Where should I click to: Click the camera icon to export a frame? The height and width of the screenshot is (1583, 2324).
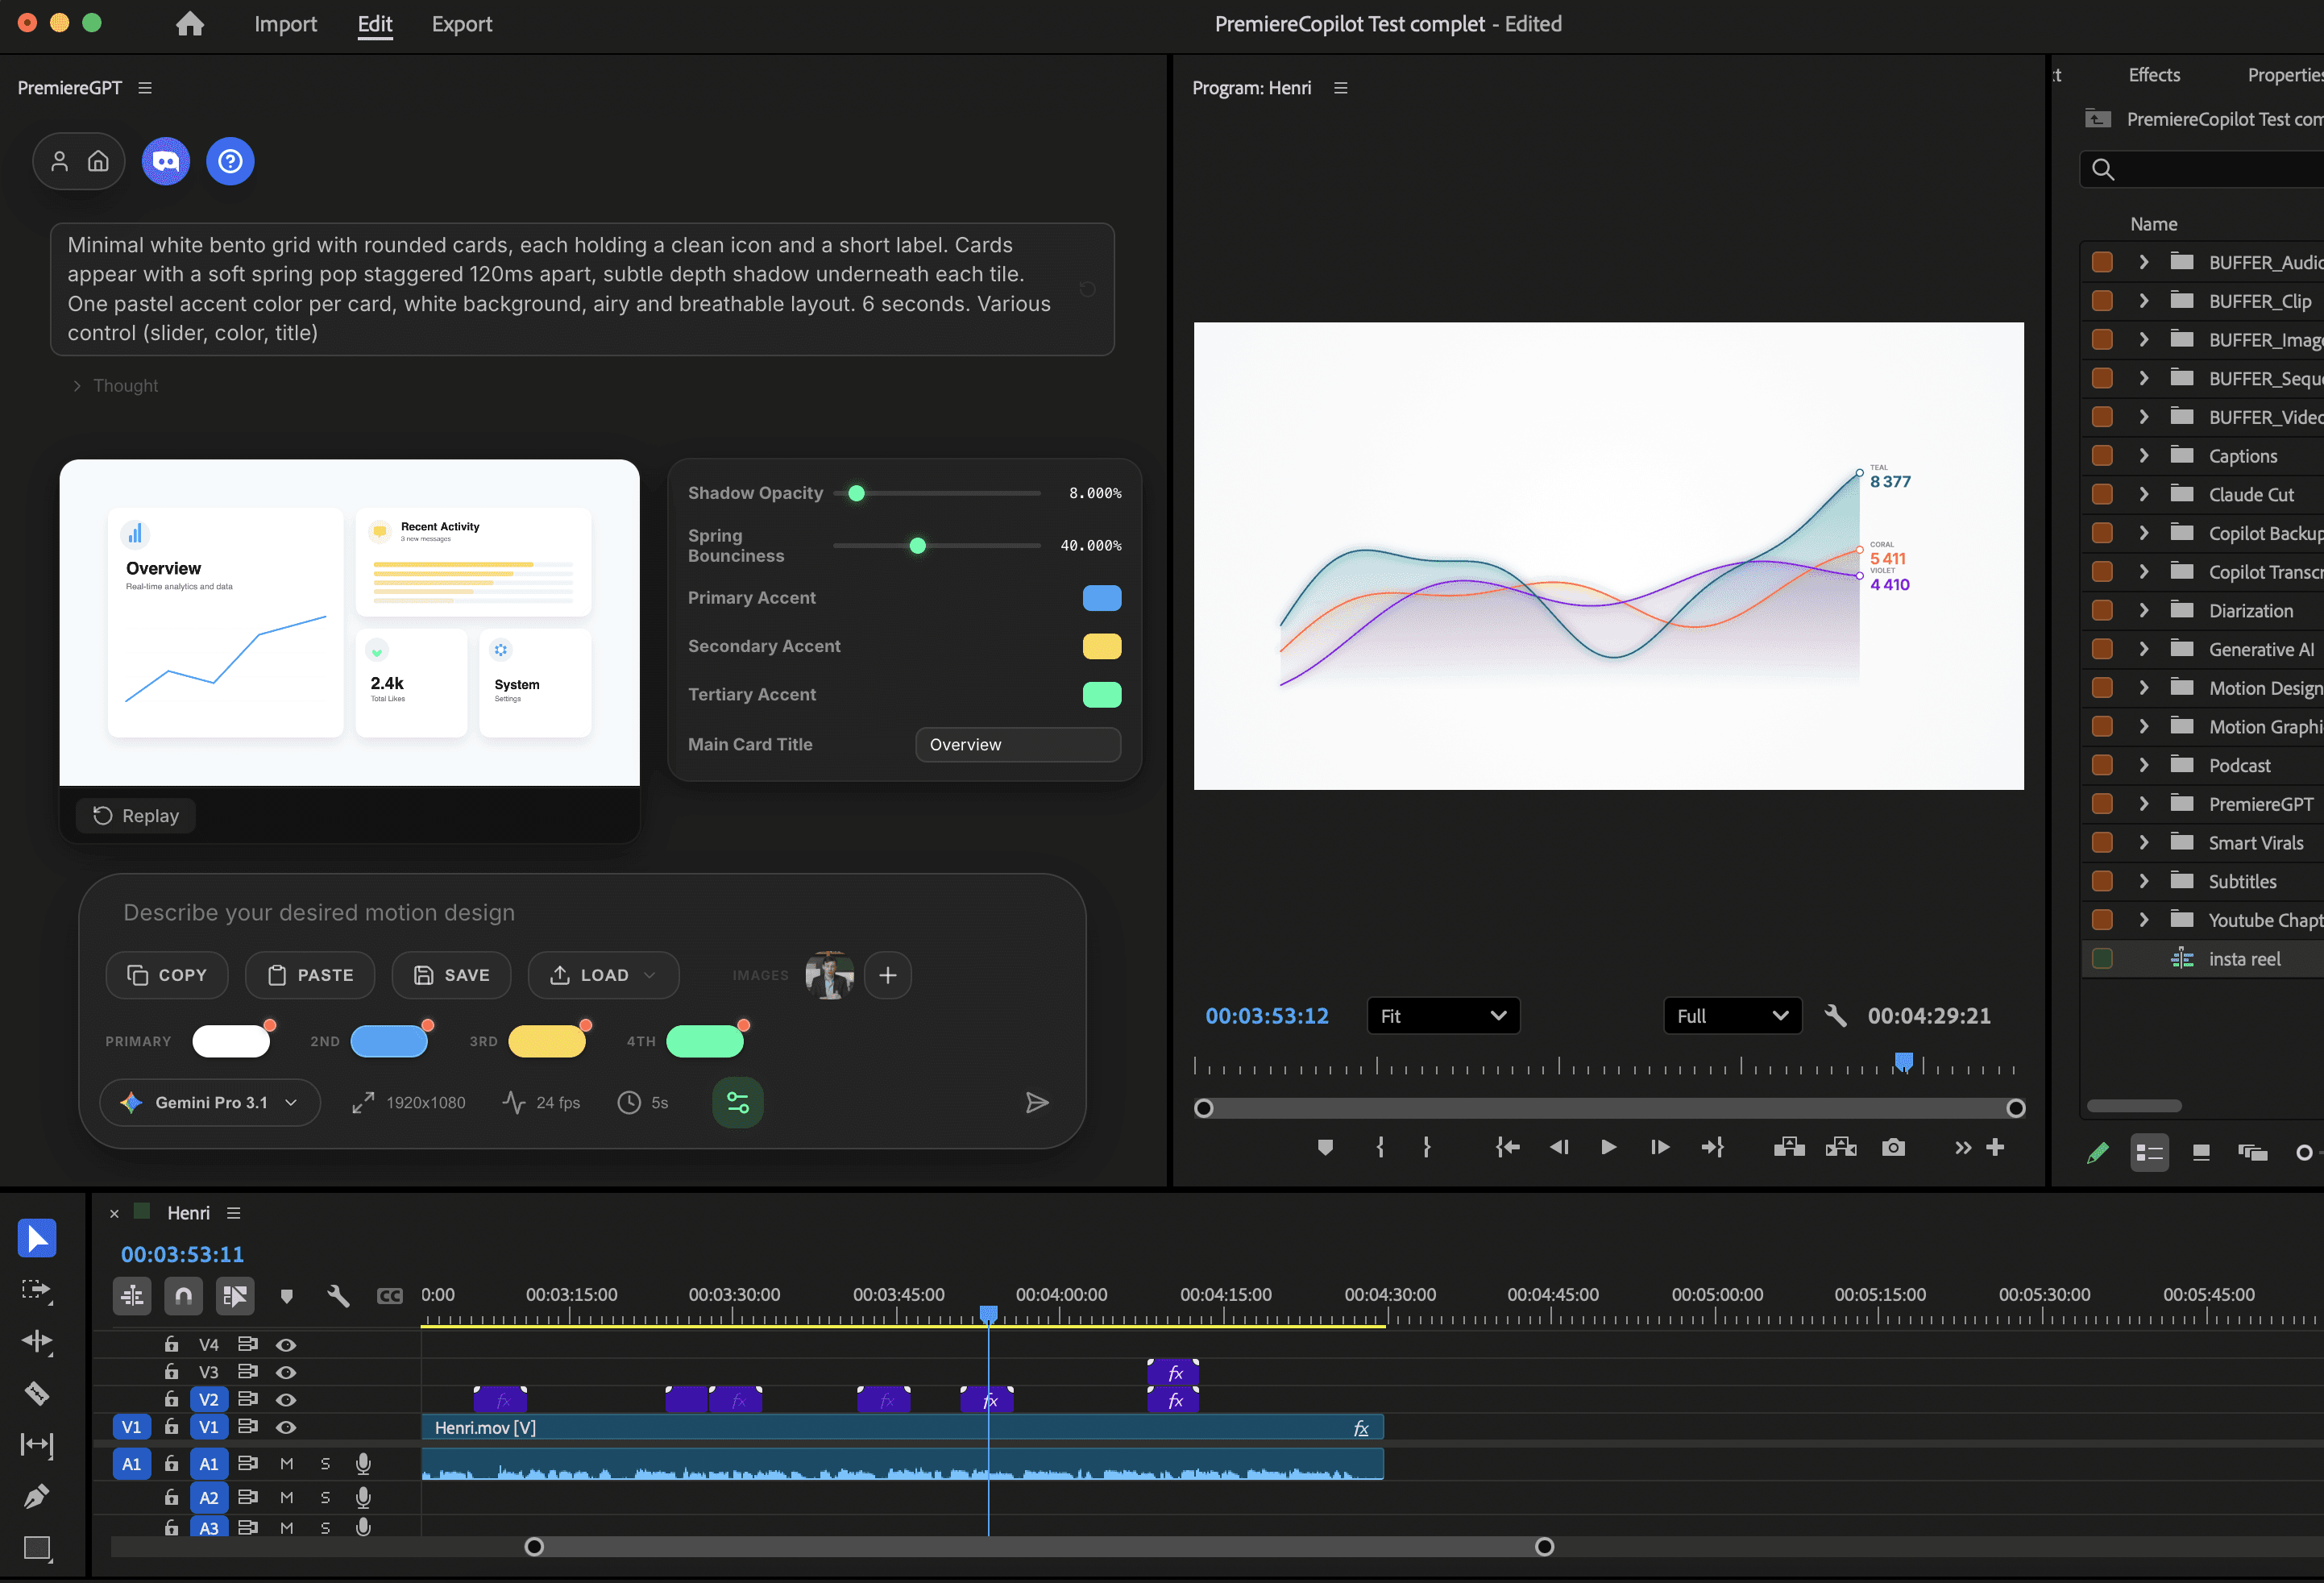tap(1894, 1148)
